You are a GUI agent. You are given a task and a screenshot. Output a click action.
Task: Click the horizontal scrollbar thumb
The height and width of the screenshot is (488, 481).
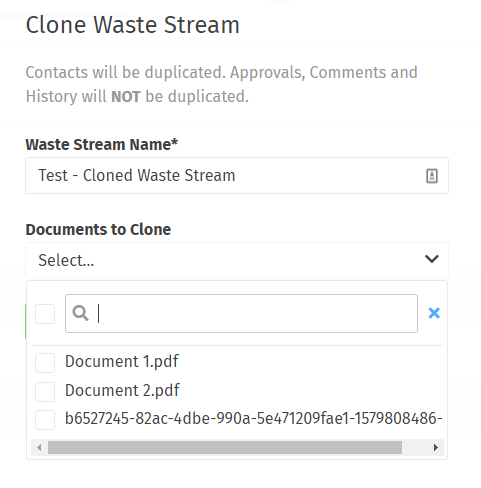225,447
